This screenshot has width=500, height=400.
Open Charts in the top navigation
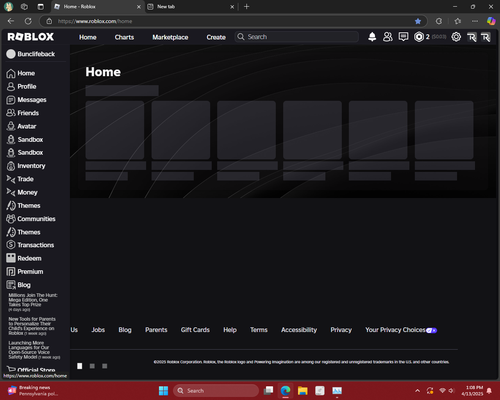pos(124,37)
